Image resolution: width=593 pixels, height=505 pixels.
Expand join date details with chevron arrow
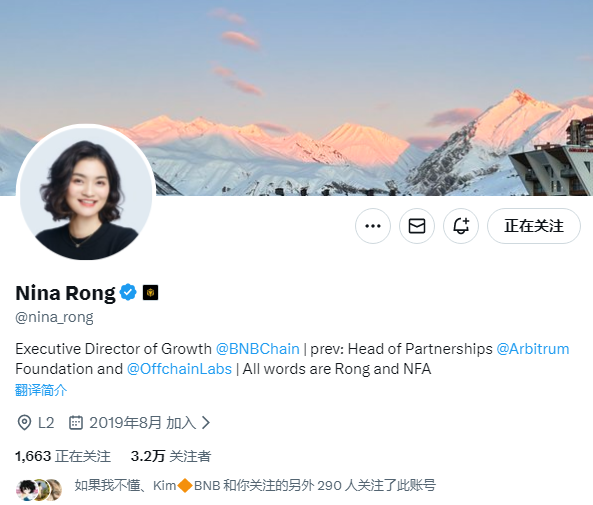[x=206, y=423]
